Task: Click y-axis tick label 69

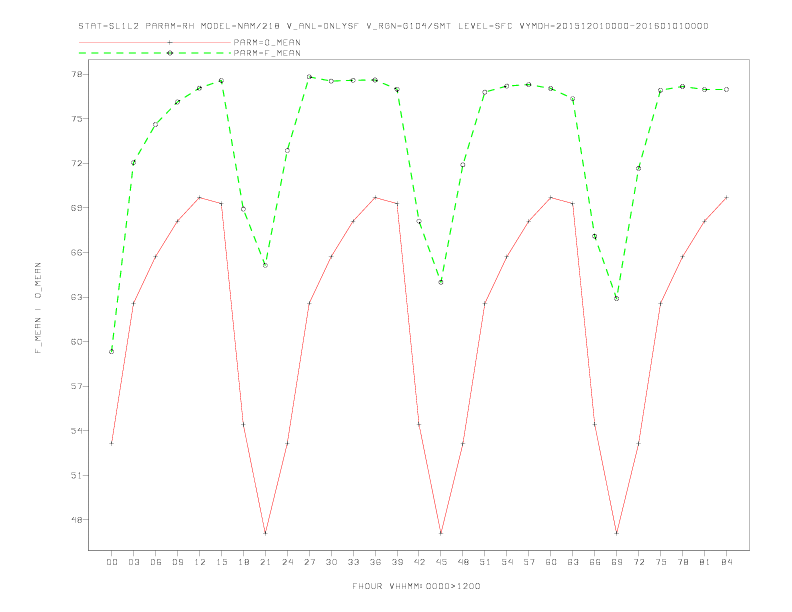Action: coord(76,208)
